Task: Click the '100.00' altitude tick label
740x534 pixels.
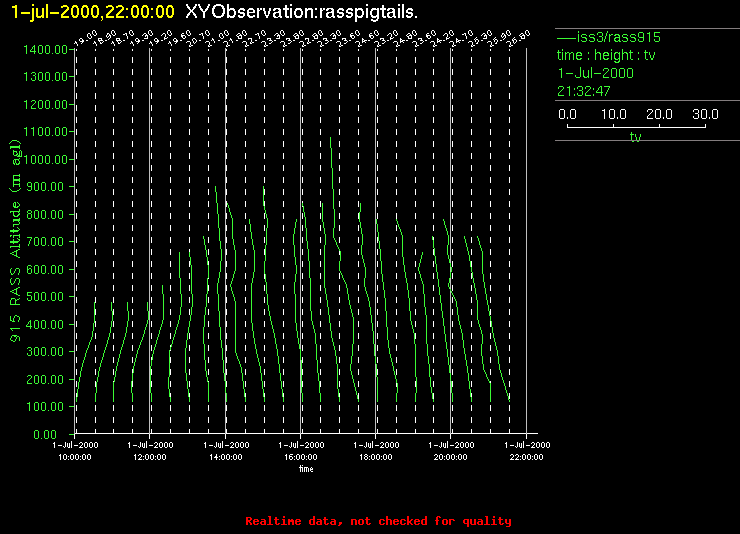Action: 47,407
